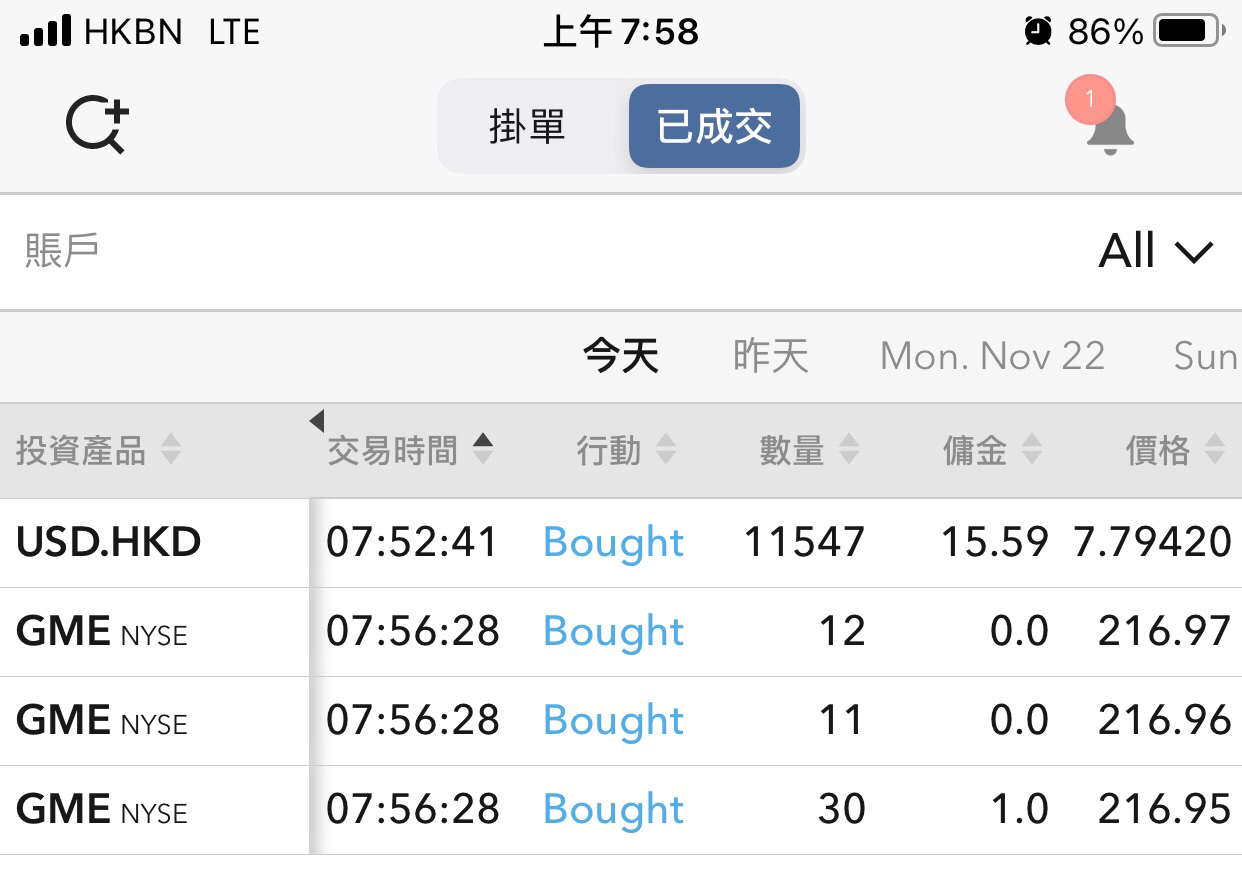Sort by 投資產品 column arrows
The image size is (1242, 881).
(x=171, y=451)
